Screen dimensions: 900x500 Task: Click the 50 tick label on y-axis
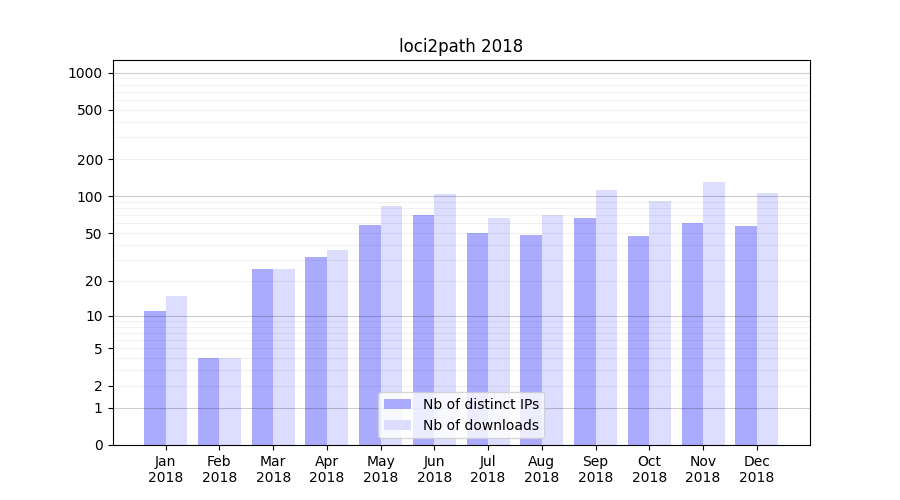tap(92, 234)
